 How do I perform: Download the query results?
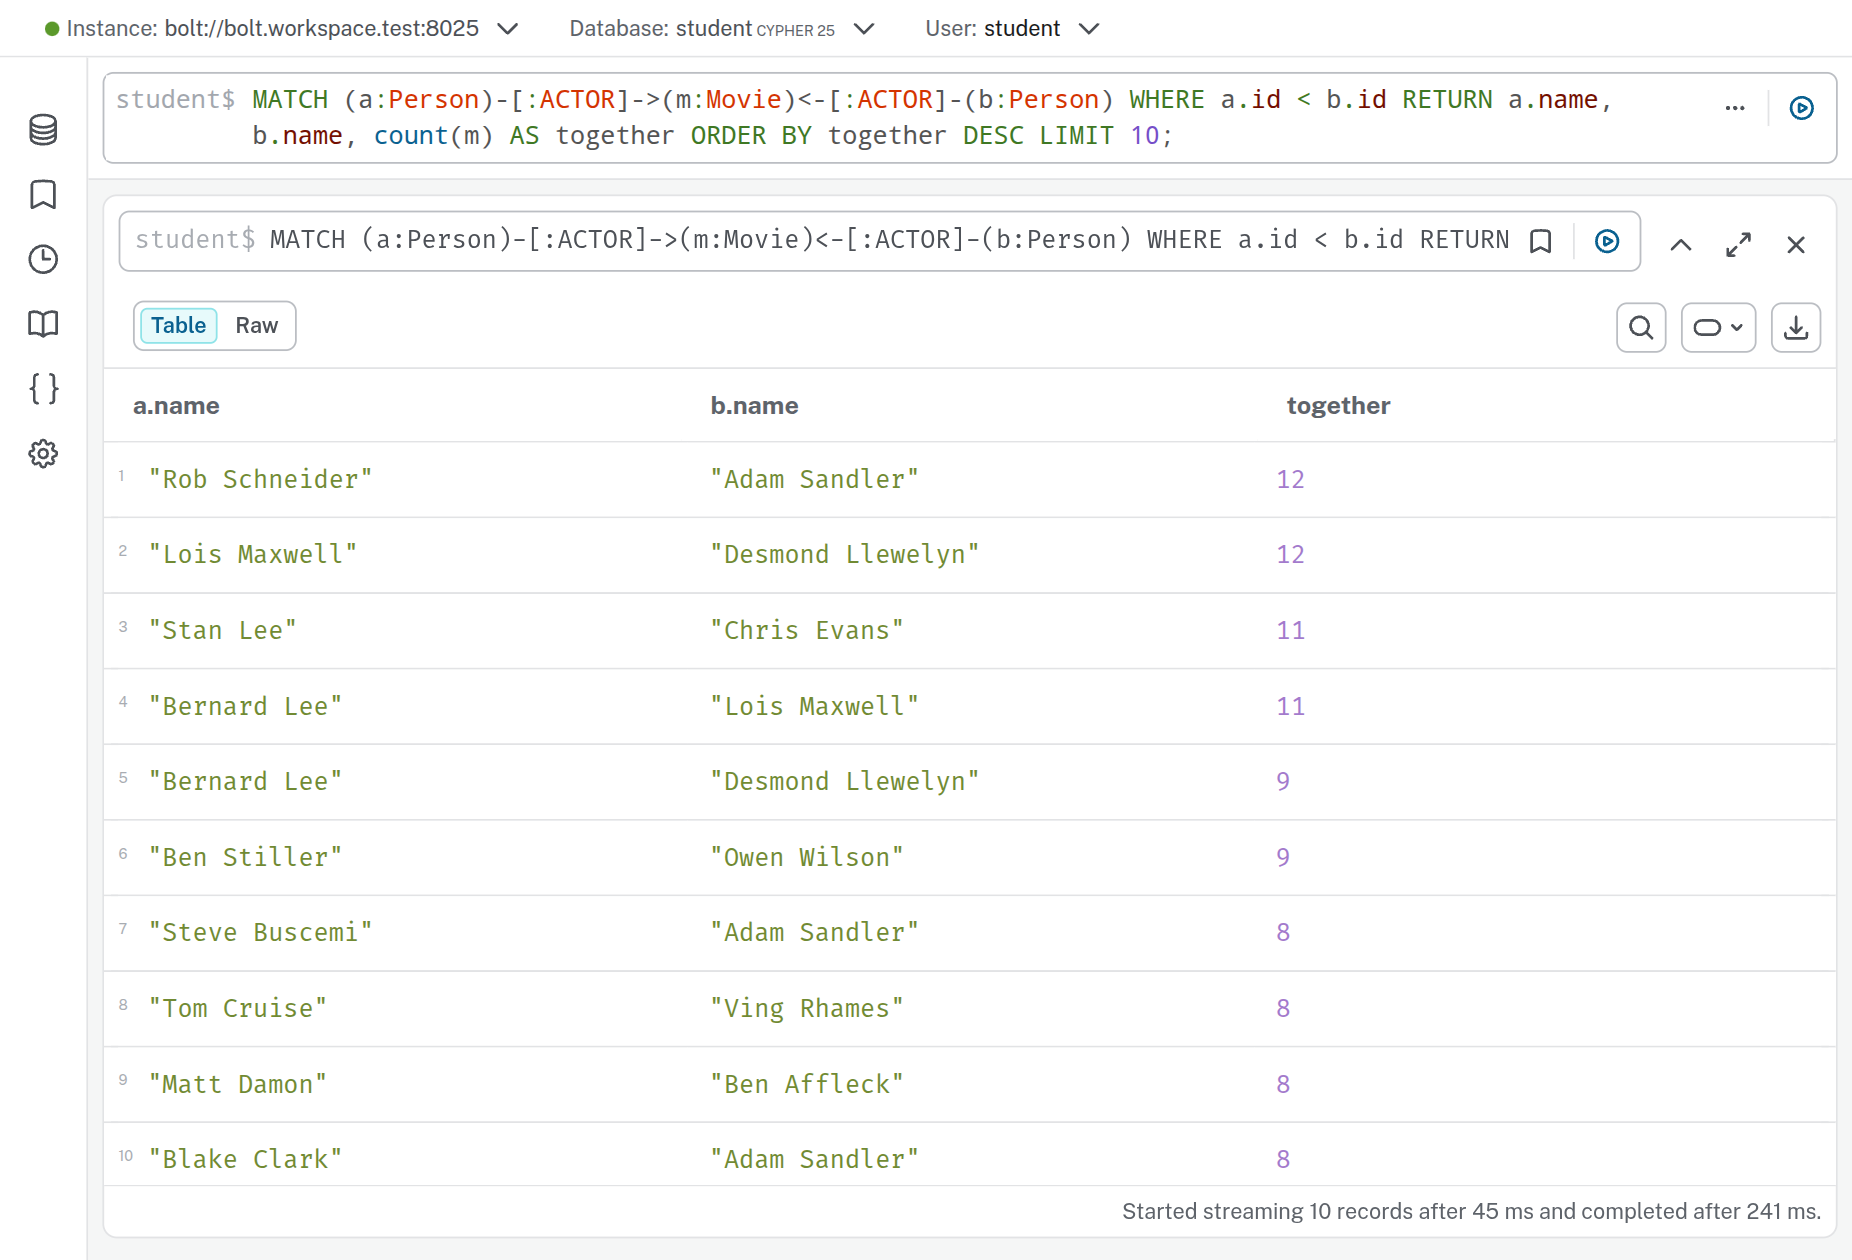1796,328
